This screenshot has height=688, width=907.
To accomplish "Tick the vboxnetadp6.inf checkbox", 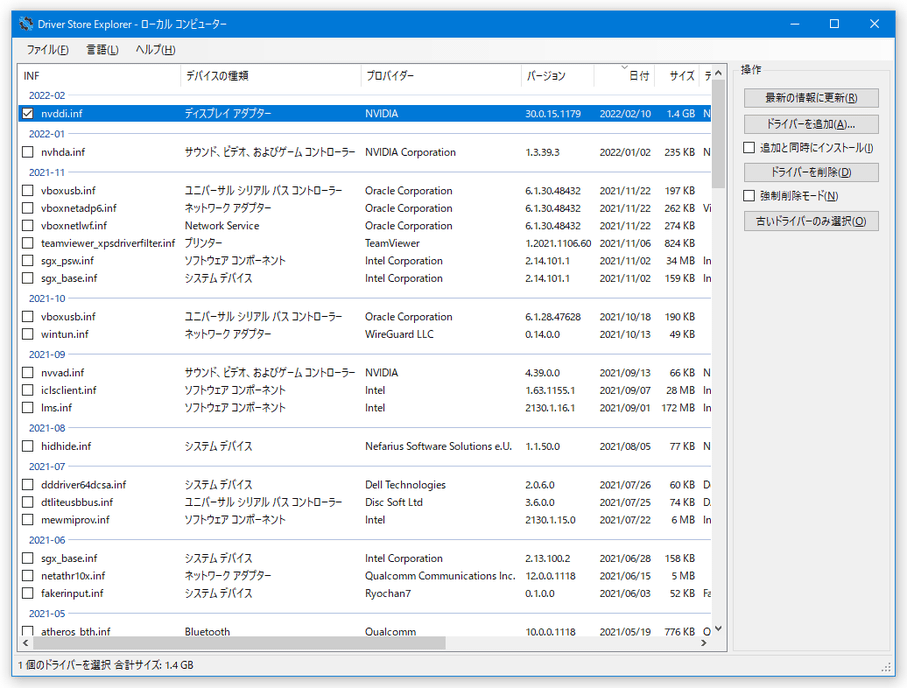I will click(28, 208).
